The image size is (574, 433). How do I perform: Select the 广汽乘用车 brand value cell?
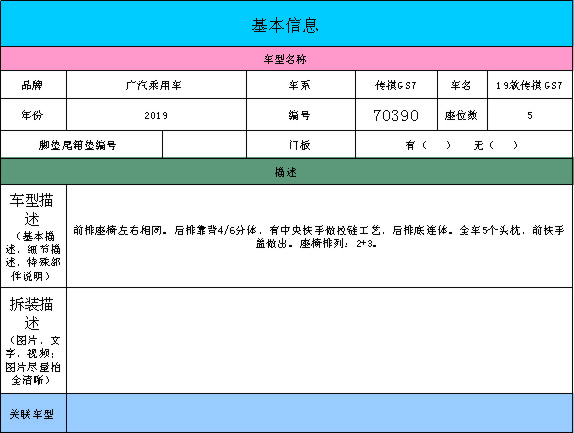pos(156,85)
